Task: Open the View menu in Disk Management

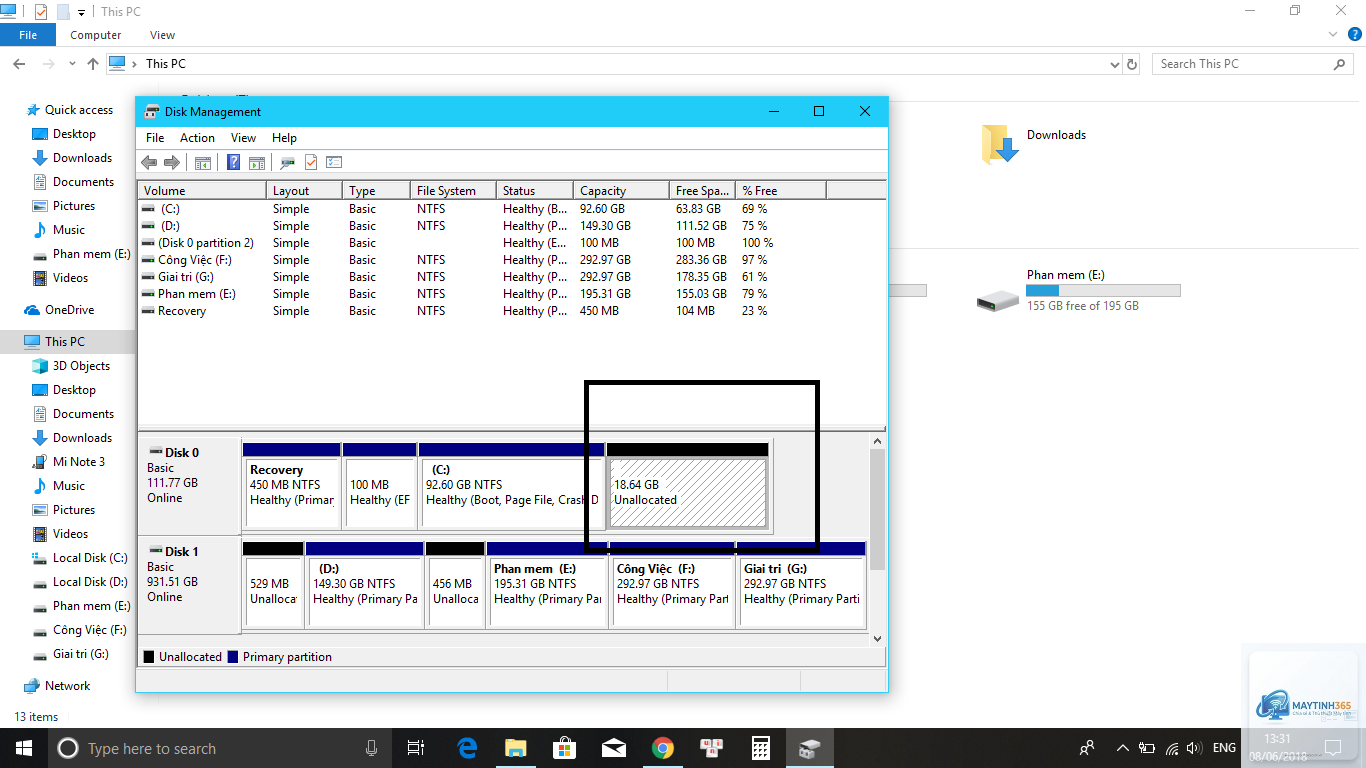Action: point(243,138)
